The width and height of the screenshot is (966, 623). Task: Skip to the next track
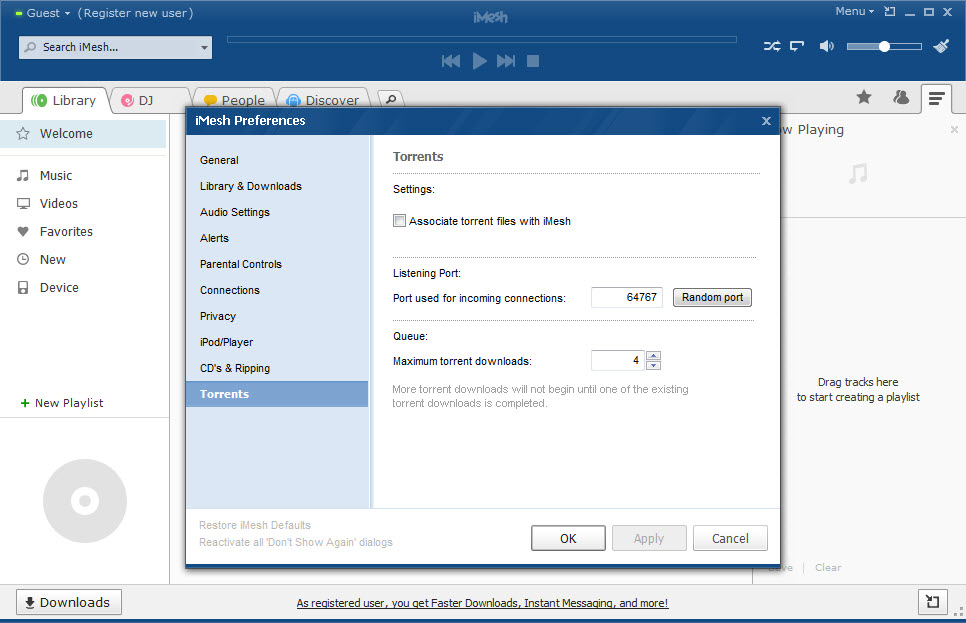click(x=506, y=61)
